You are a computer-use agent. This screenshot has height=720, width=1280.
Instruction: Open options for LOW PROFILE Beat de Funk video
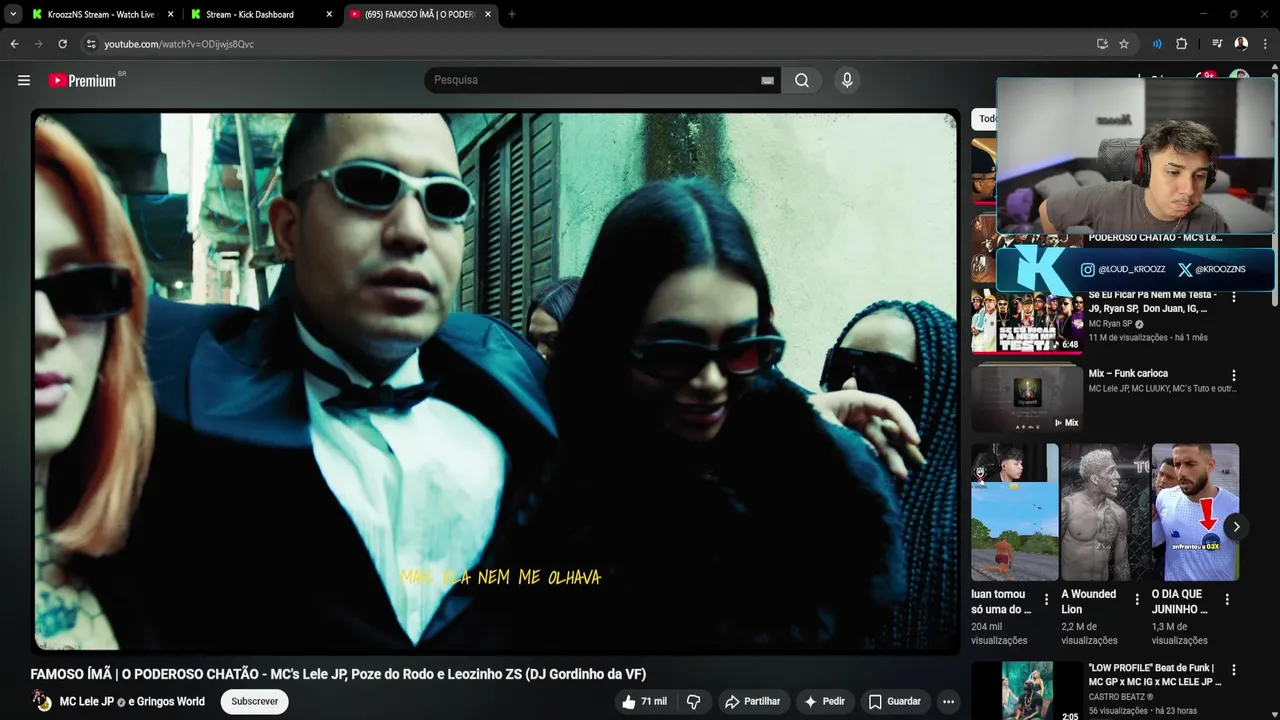1233,670
